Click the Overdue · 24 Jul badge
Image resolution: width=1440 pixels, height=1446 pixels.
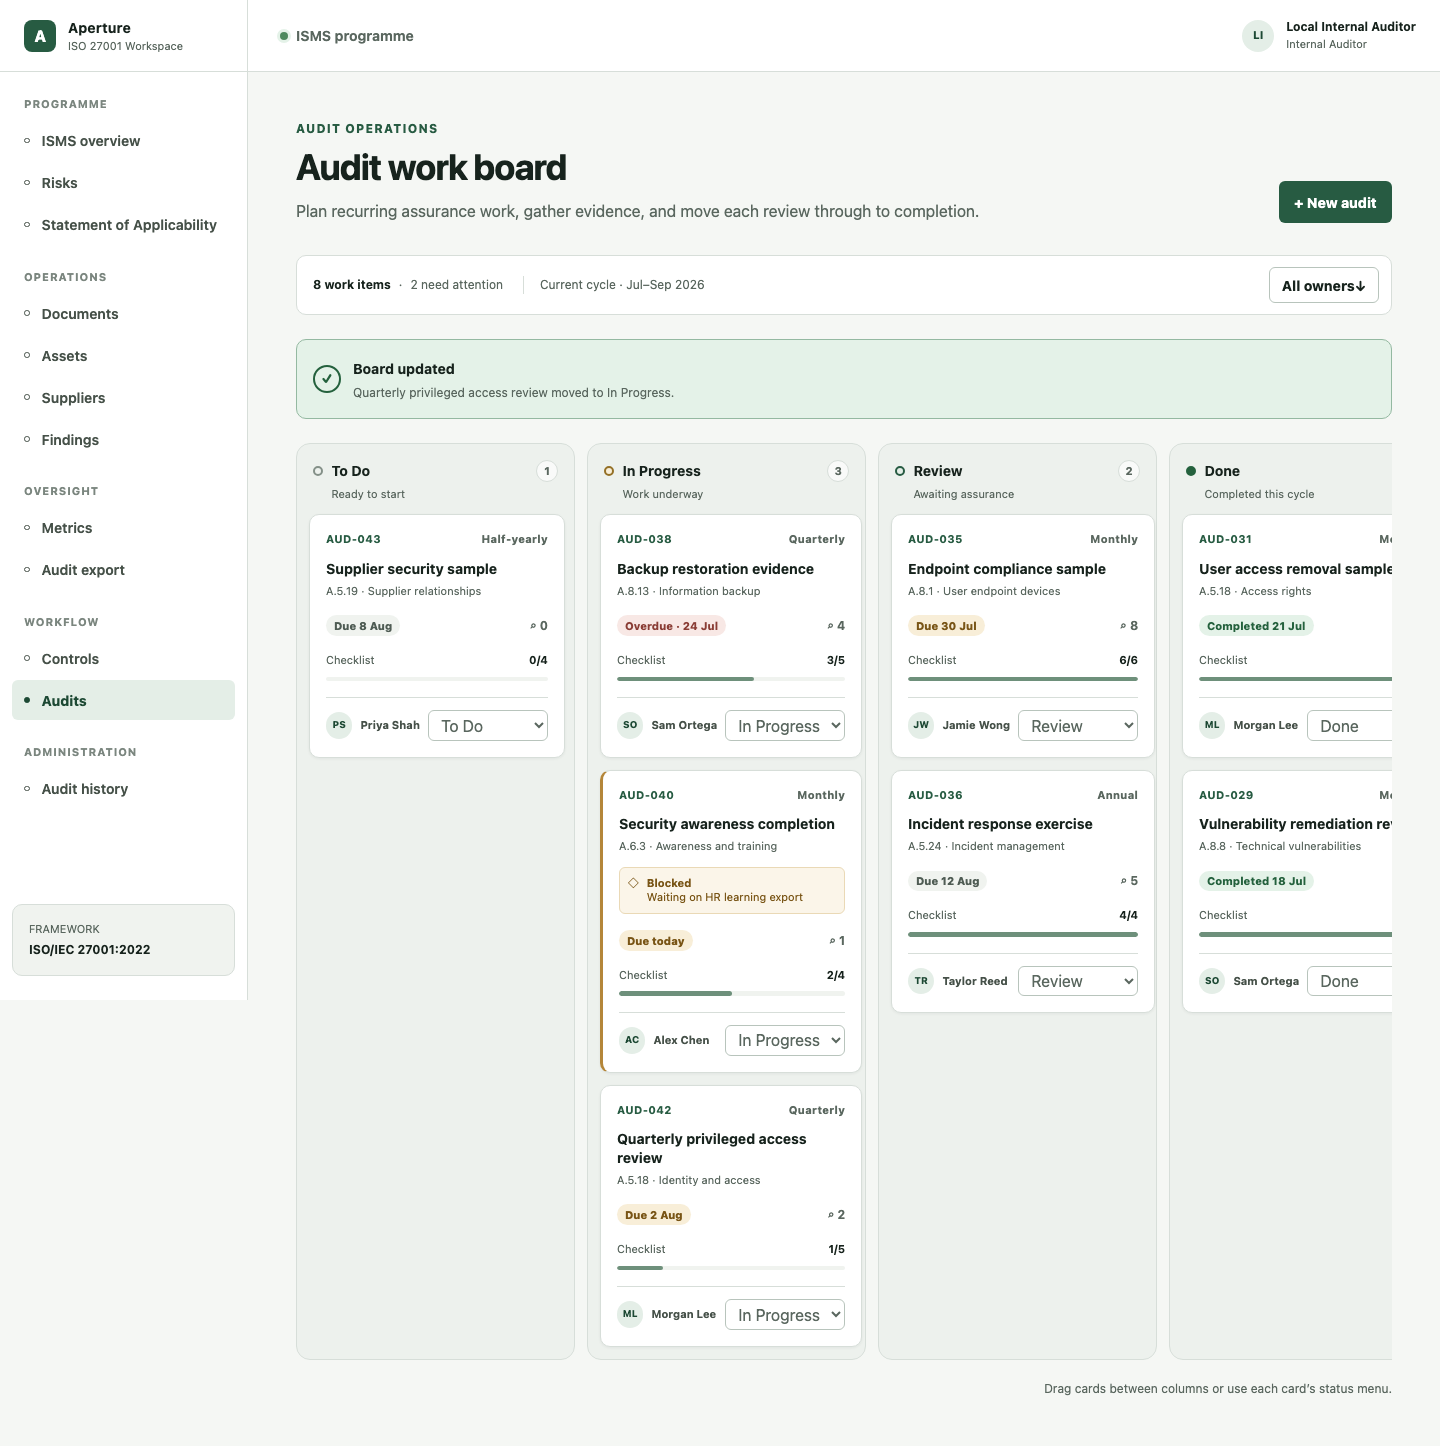pyautogui.click(x=671, y=626)
